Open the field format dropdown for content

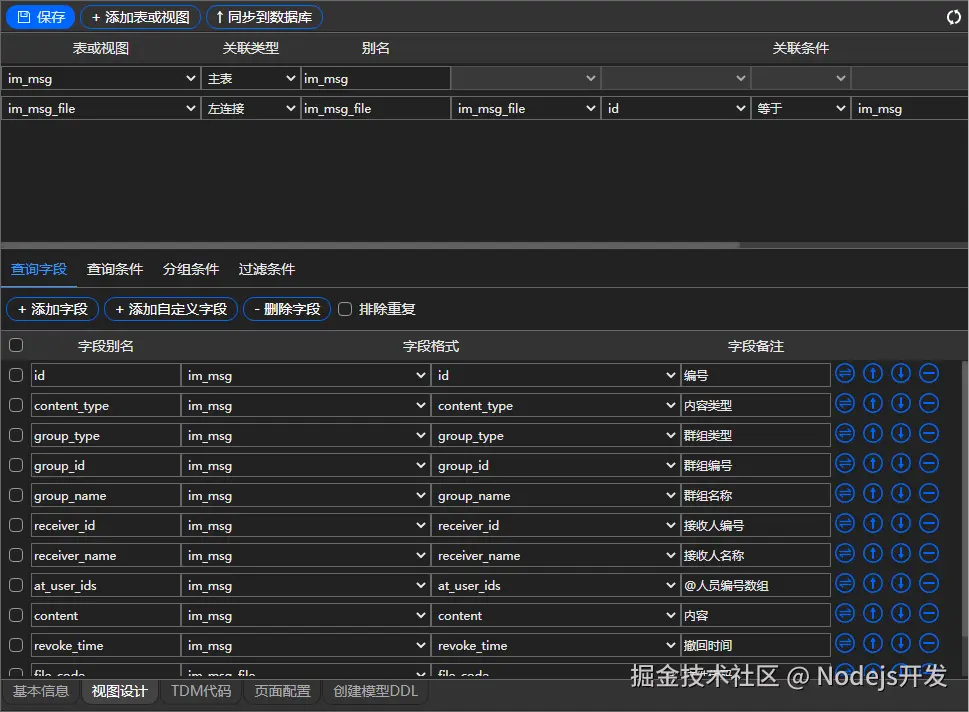coord(555,614)
